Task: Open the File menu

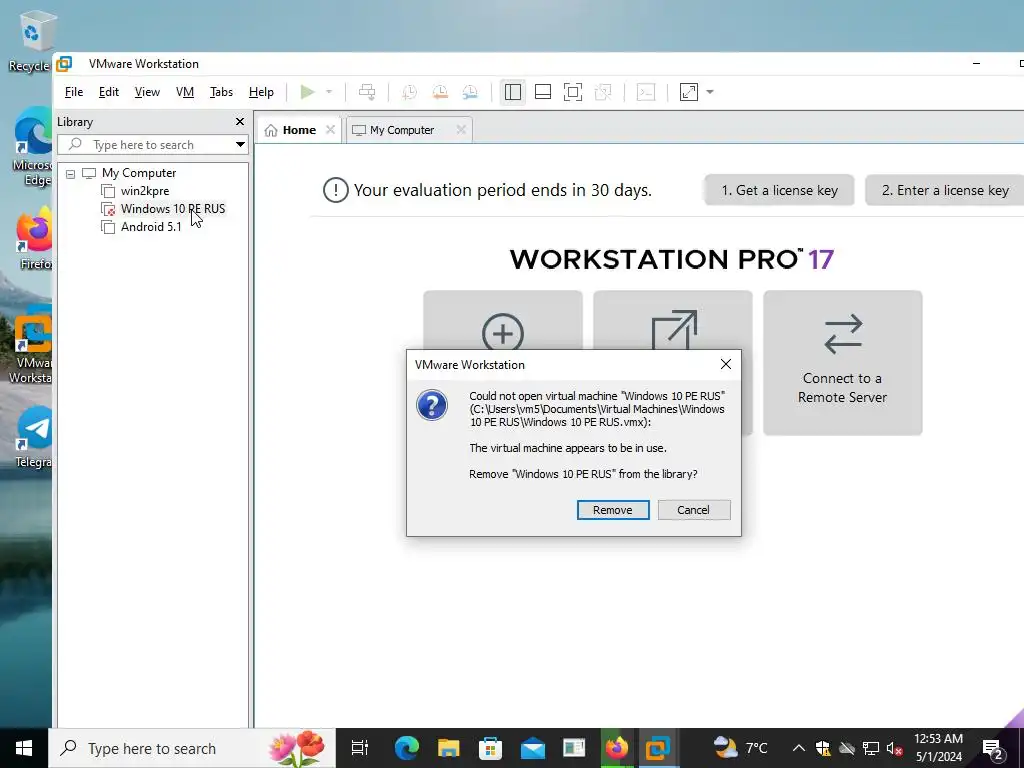Action: (x=74, y=92)
